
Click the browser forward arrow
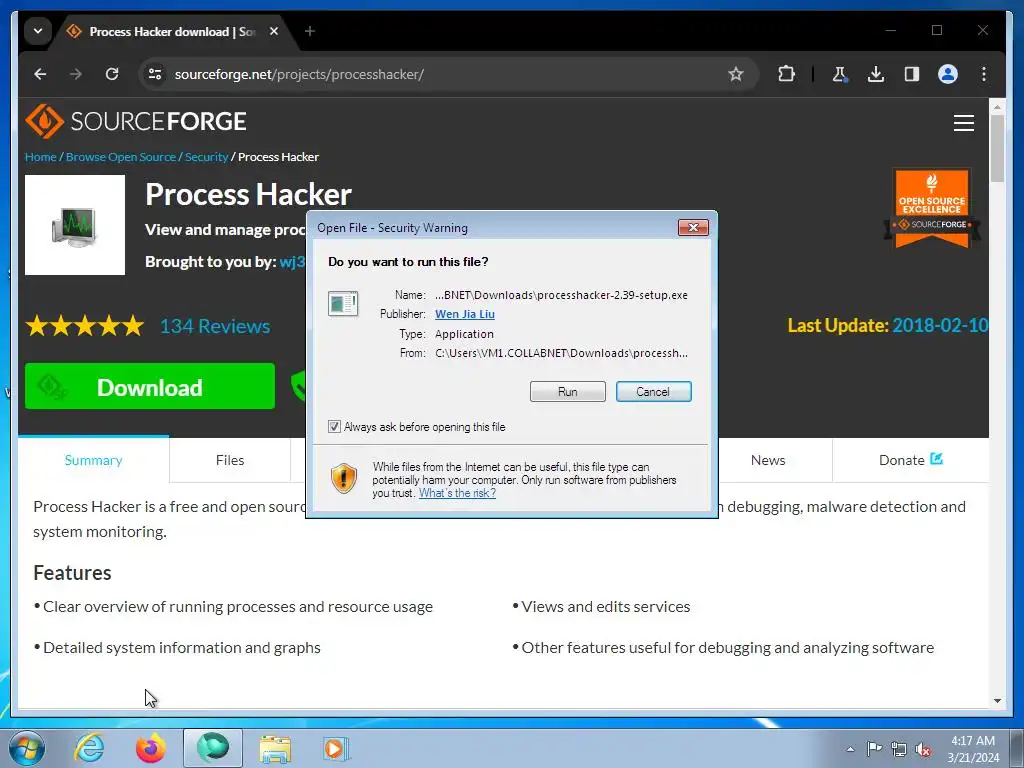click(76, 74)
